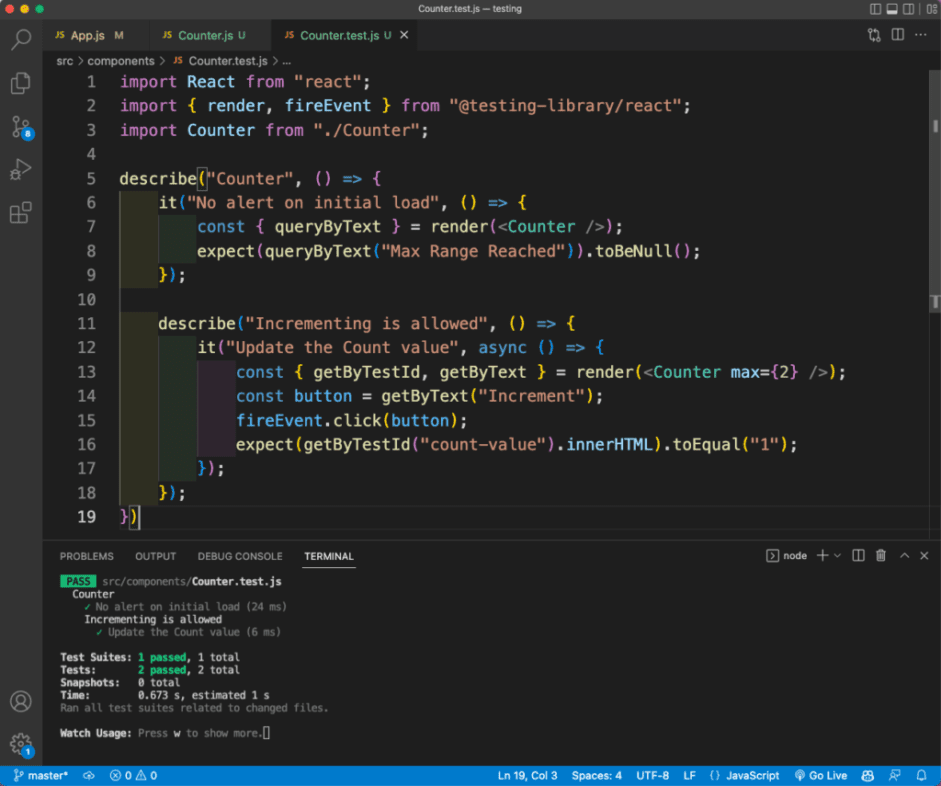Start Go Live server
Screen dimensions: 941x786
(821, 775)
